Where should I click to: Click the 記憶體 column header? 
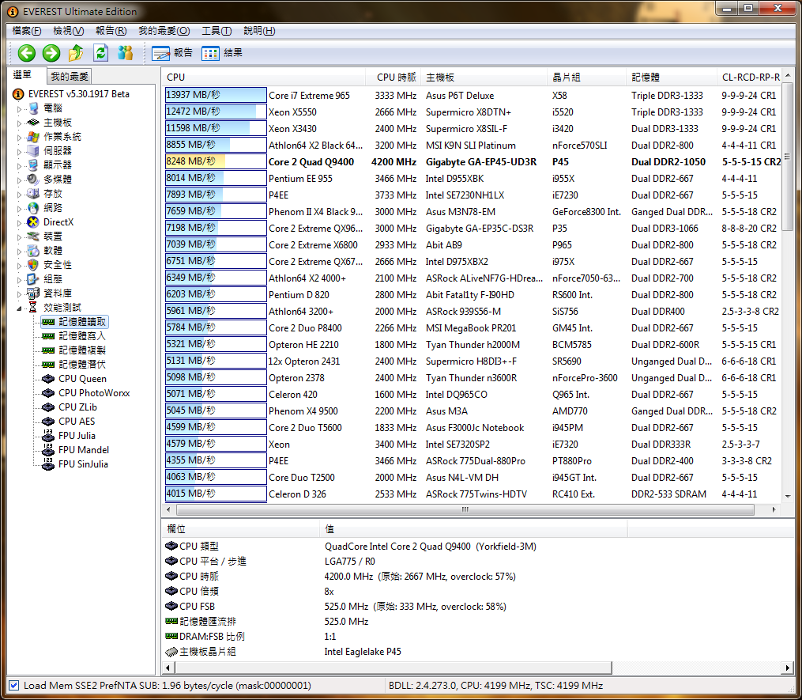[x=672, y=77]
